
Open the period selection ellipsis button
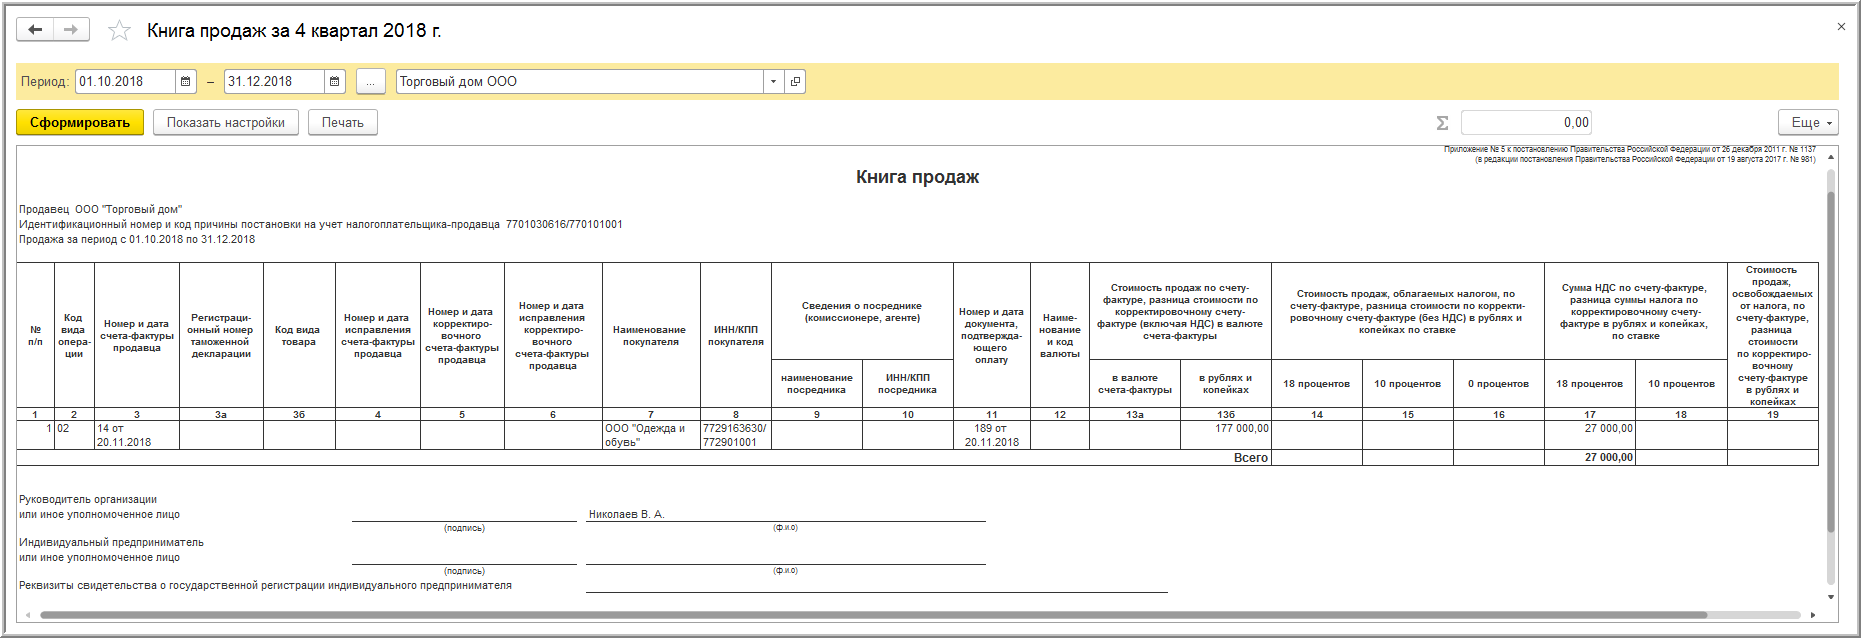(x=370, y=82)
